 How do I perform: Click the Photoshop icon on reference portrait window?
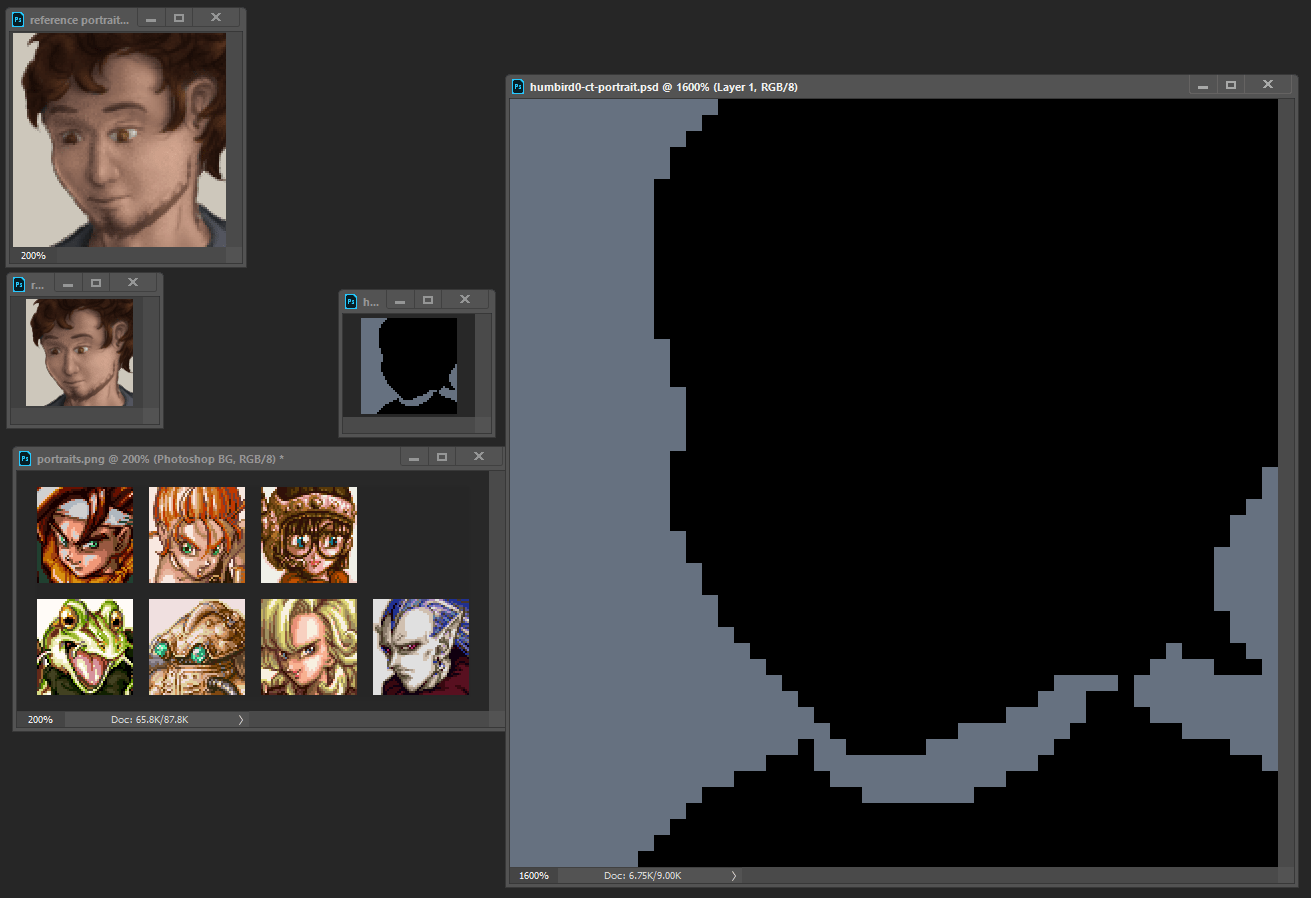[18, 19]
